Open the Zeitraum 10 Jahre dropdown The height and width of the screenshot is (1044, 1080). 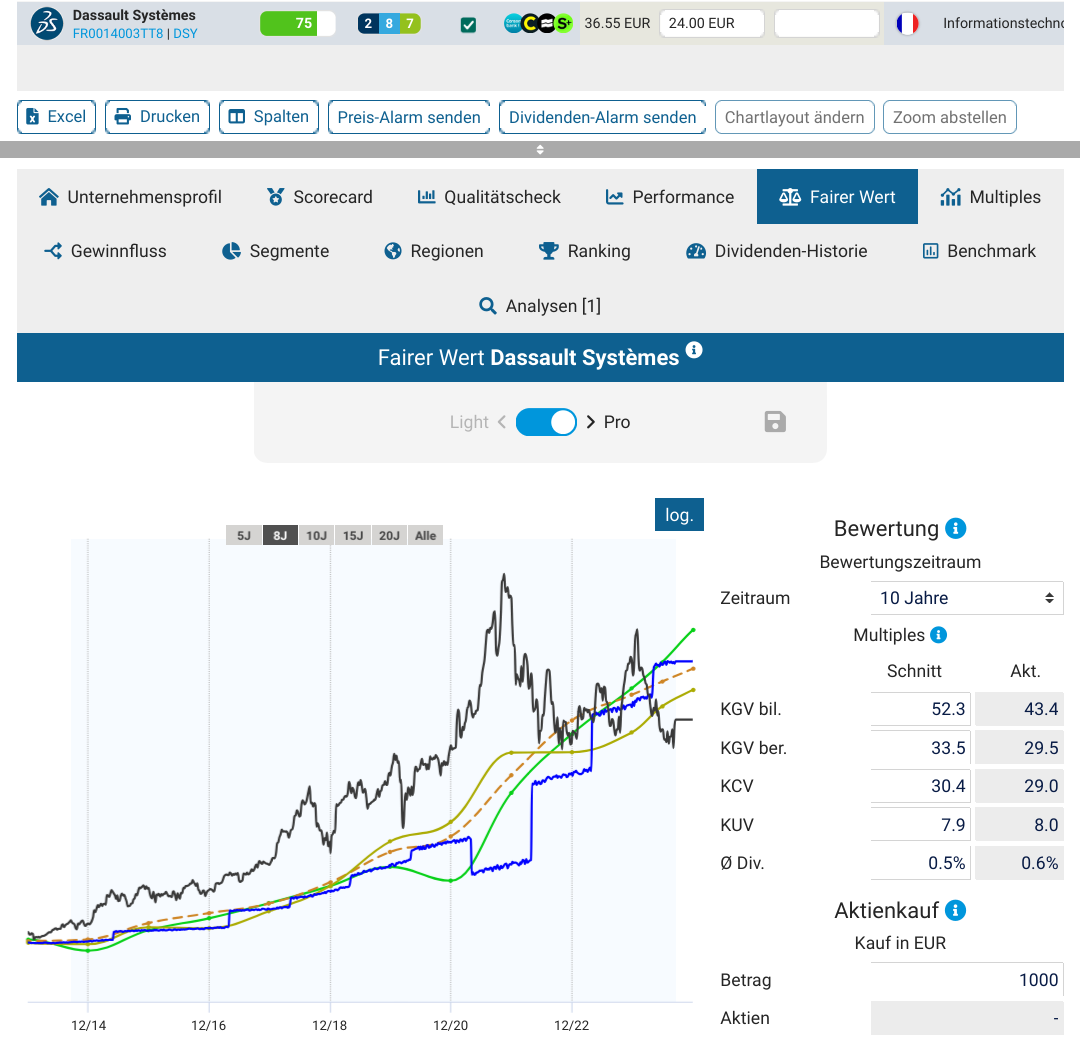tap(966, 598)
